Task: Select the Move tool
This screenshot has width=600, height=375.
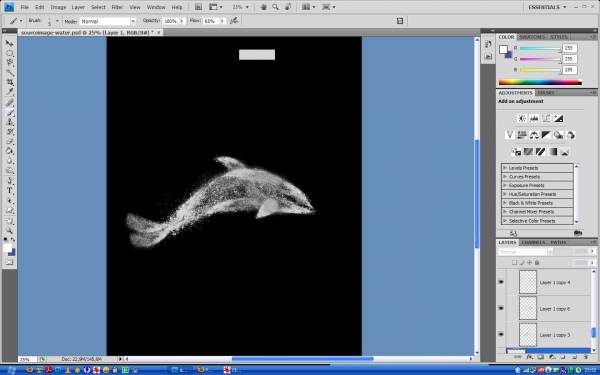Action: click(x=9, y=43)
